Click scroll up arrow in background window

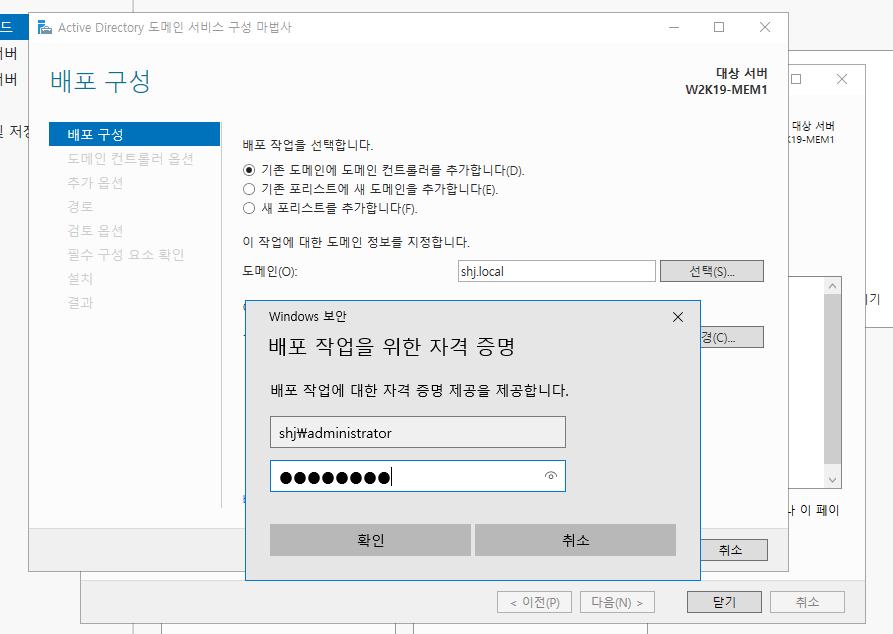pos(833,286)
